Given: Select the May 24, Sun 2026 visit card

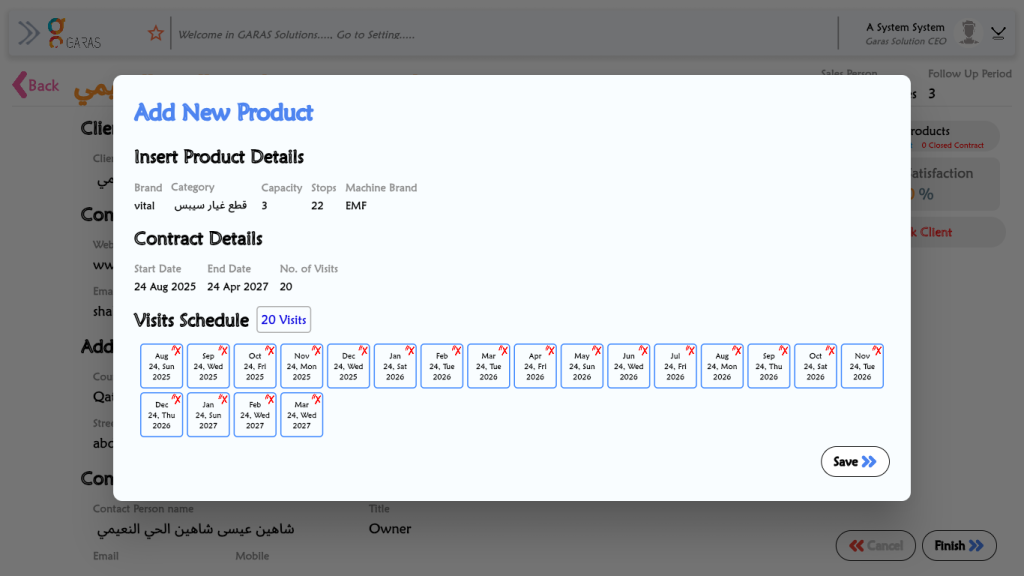Looking at the screenshot, I should pos(581,368).
